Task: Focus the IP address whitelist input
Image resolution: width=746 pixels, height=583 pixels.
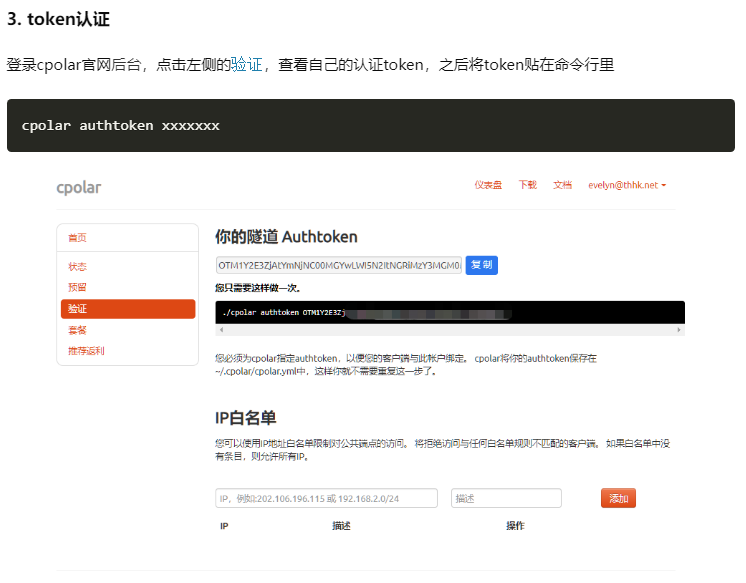Action: pos(326,498)
